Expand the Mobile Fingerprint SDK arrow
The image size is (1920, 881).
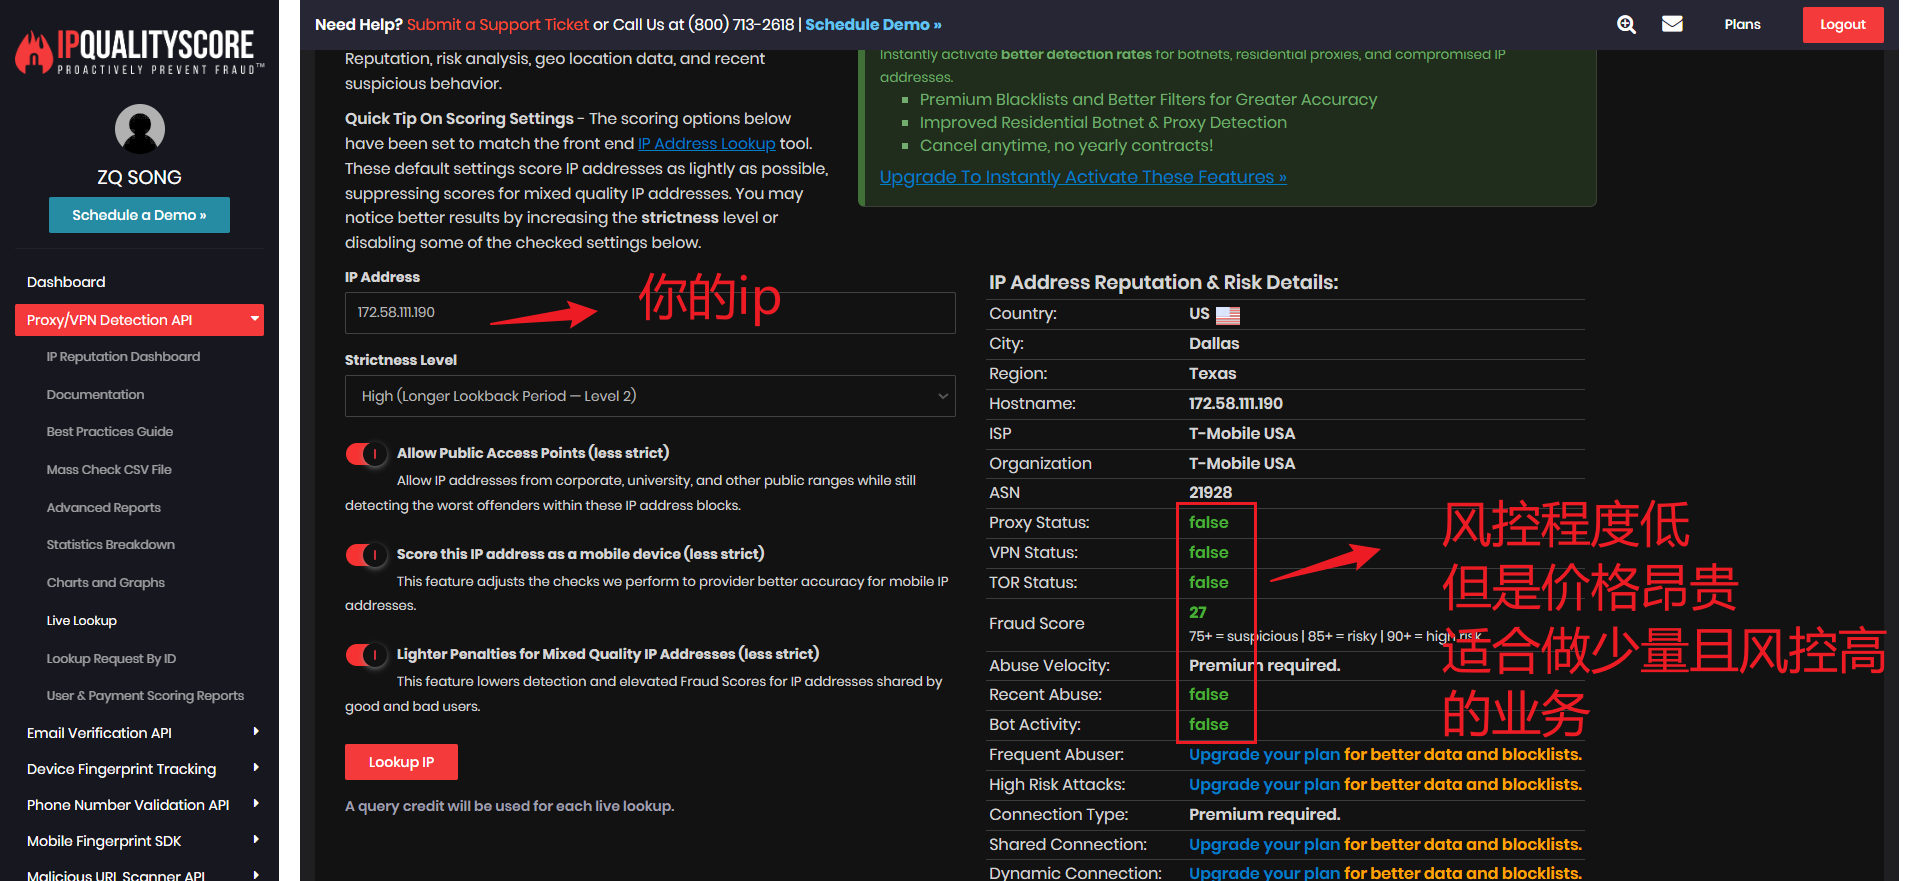(256, 840)
